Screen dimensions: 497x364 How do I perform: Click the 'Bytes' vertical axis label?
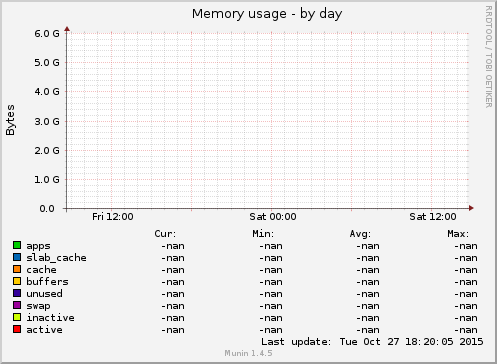coord(10,120)
